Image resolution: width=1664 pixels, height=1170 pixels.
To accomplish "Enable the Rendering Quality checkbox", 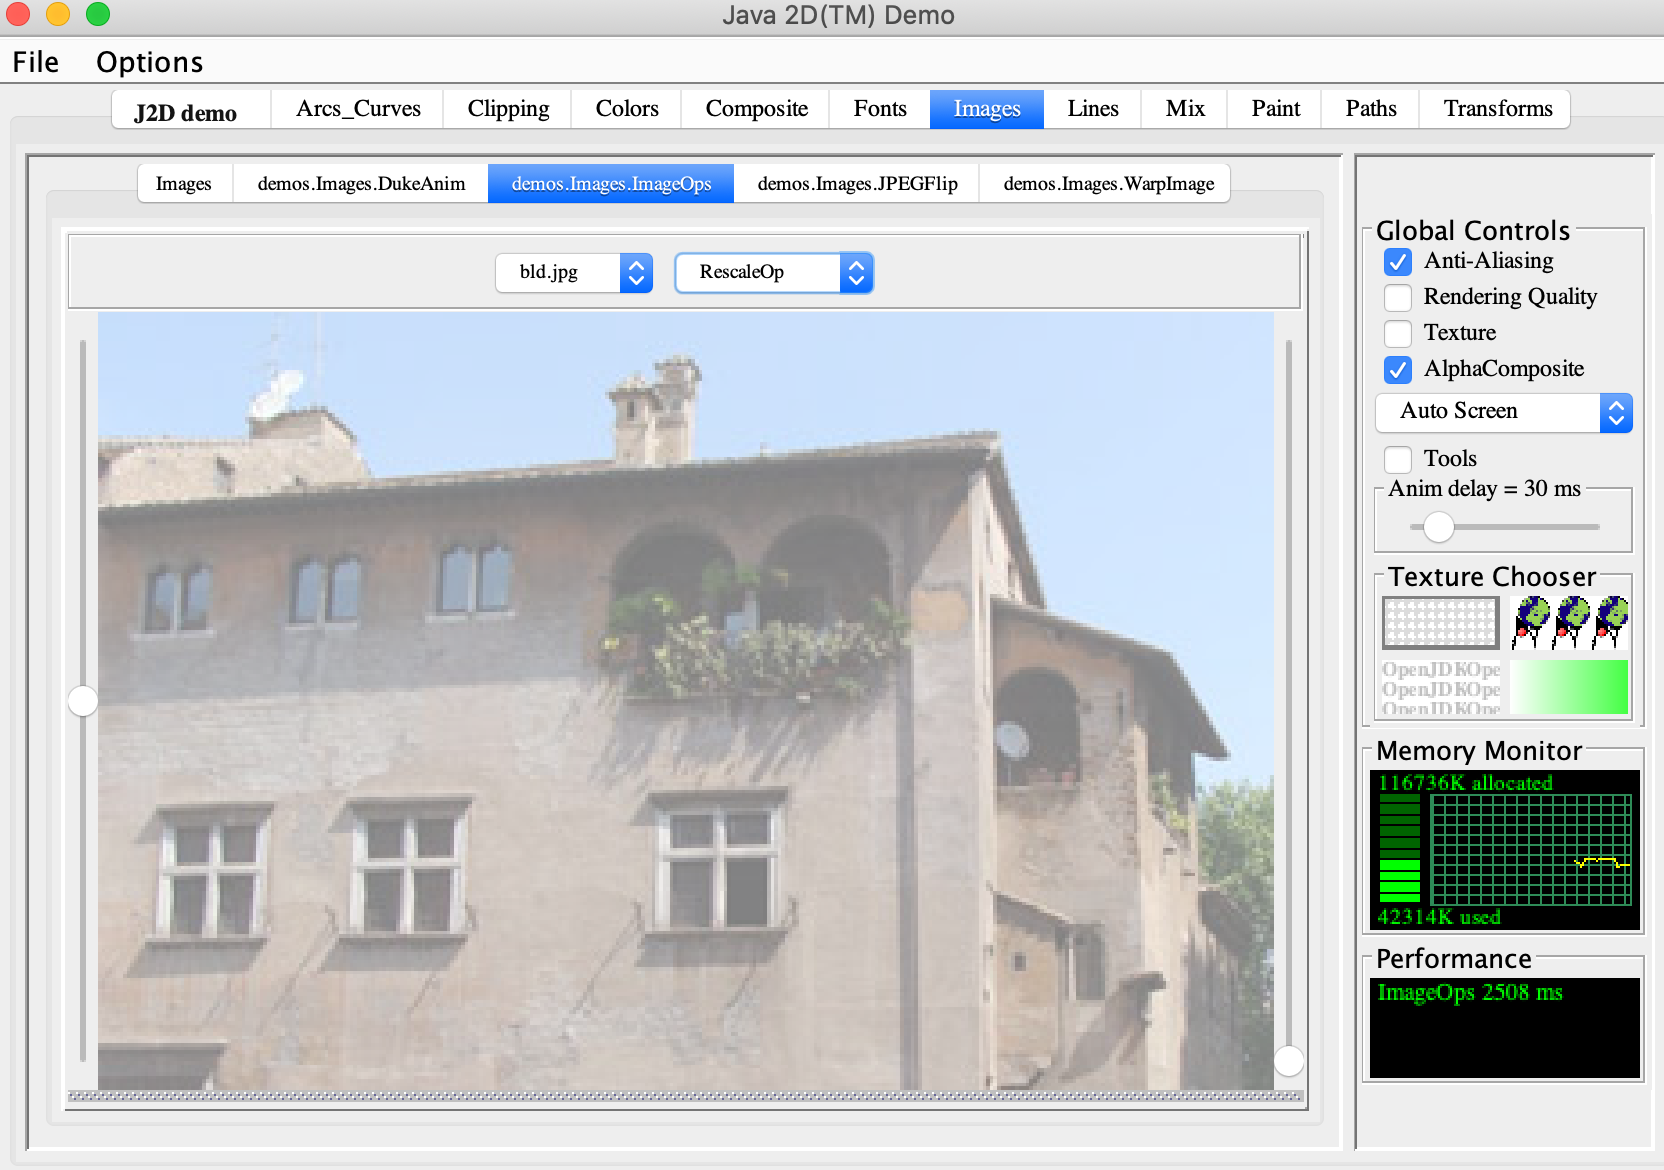I will [x=1398, y=298].
